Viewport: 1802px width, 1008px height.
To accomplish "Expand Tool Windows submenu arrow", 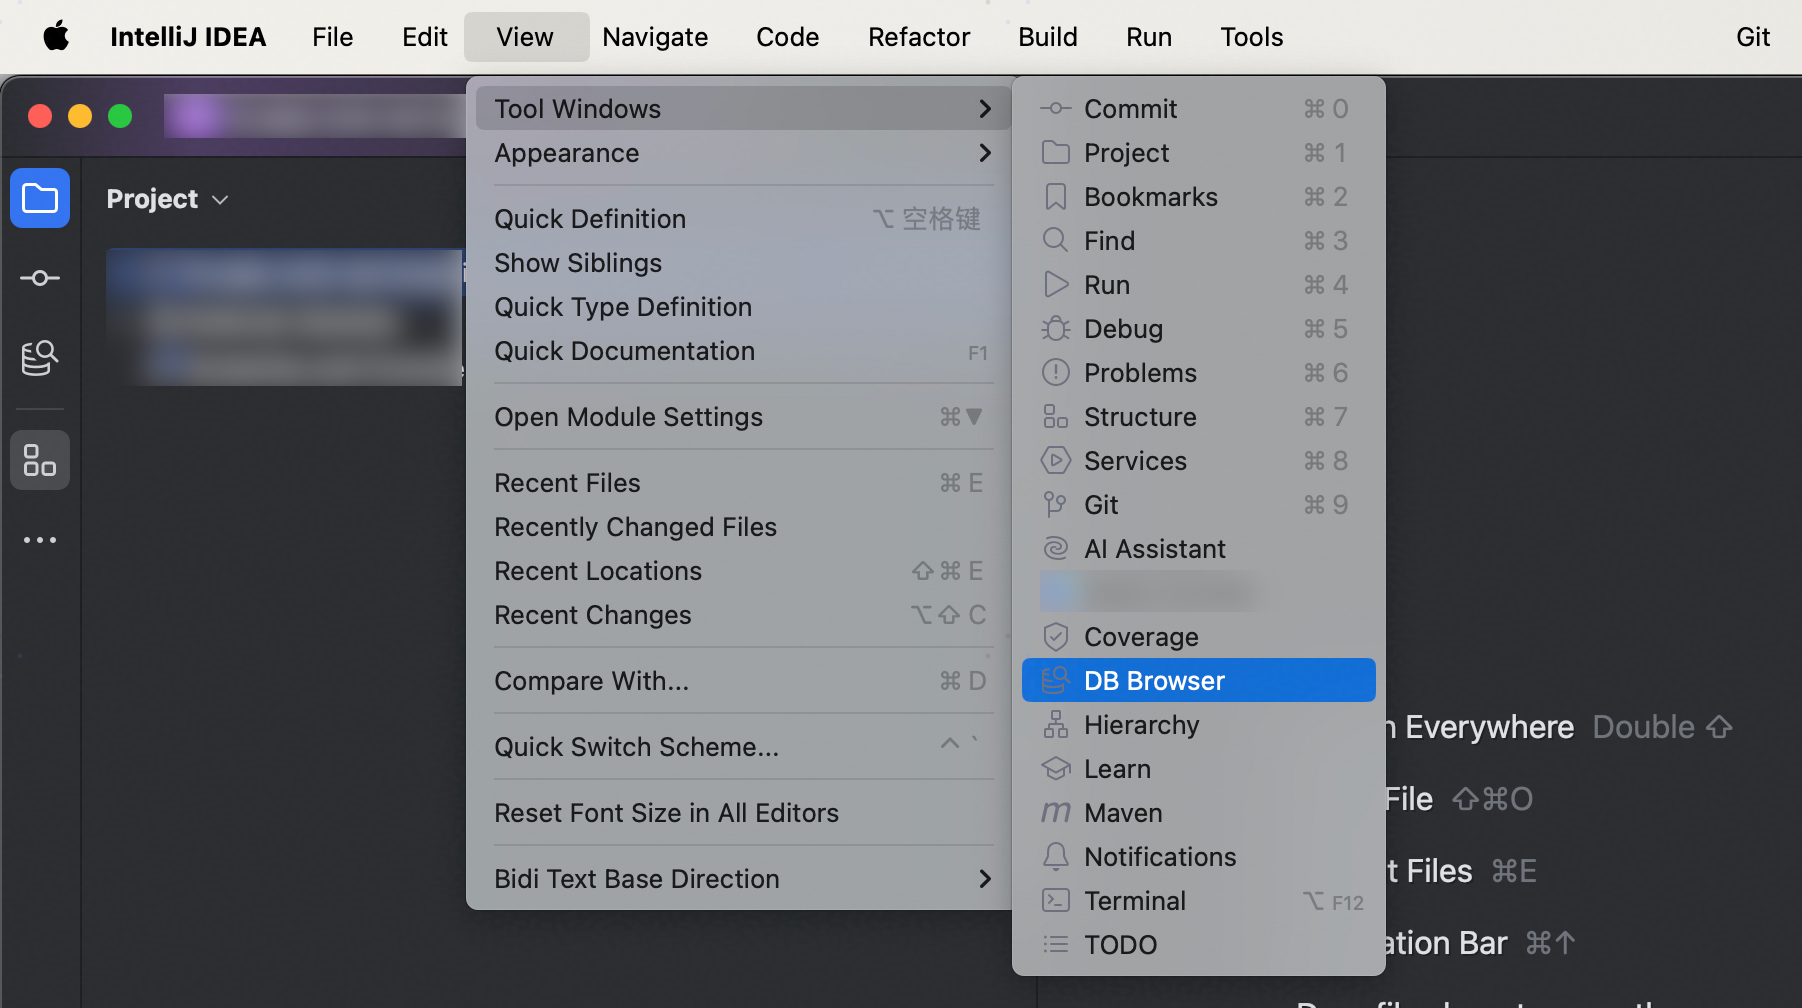I will (985, 108).
